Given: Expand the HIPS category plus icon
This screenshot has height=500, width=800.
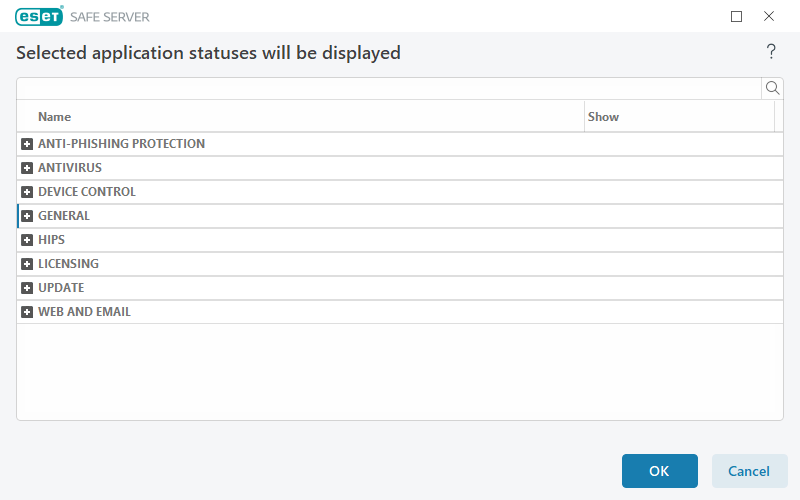Looking at the screenshot, I should pos(28,240).
